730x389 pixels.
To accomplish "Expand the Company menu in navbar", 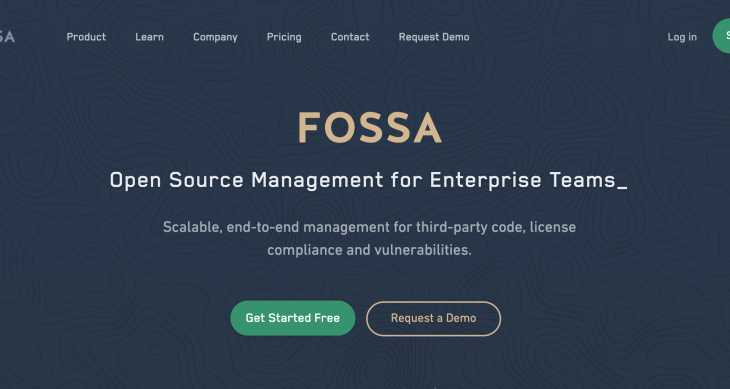I will pos(215,37).
